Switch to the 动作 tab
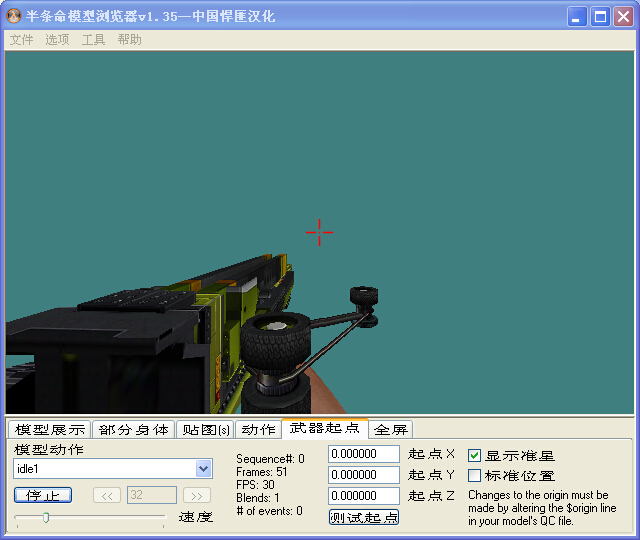This screenshot has width=640, height=540. 258,429
